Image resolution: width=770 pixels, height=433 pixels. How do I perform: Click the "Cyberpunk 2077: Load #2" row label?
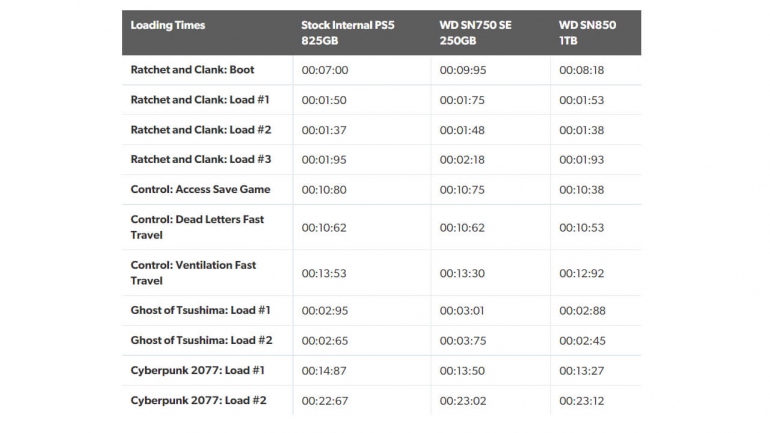(x=198, y=401)
